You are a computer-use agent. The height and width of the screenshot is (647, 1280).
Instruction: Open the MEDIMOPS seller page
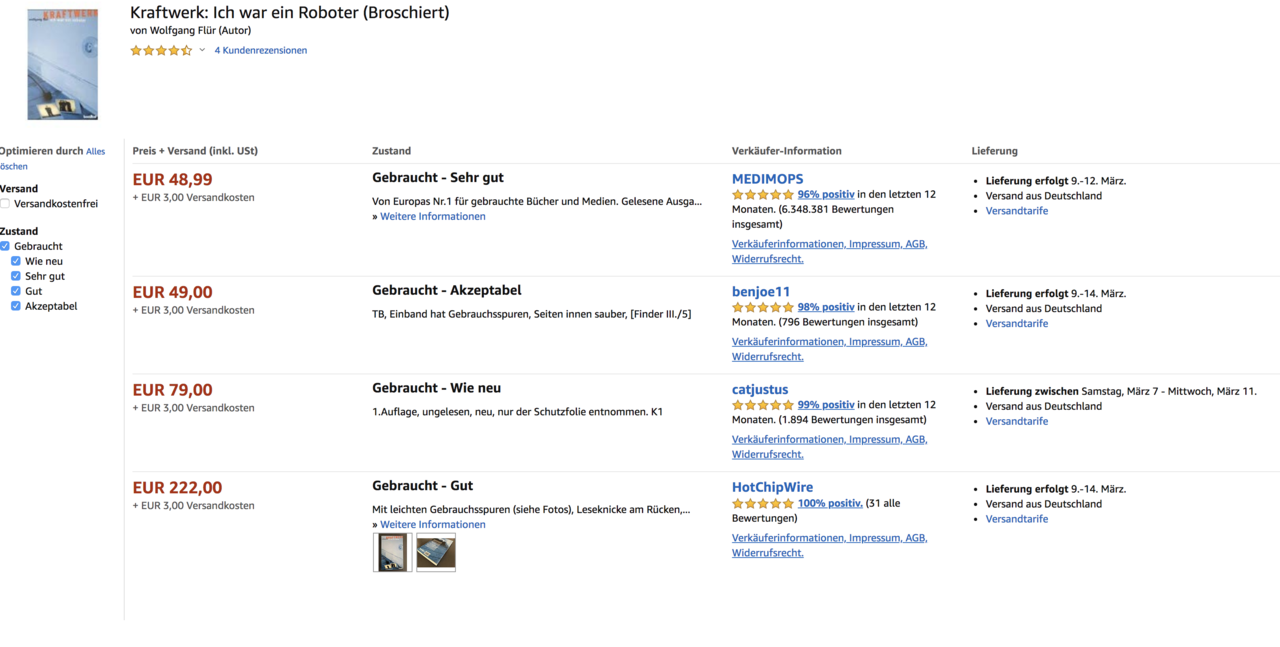coord(767,179)
